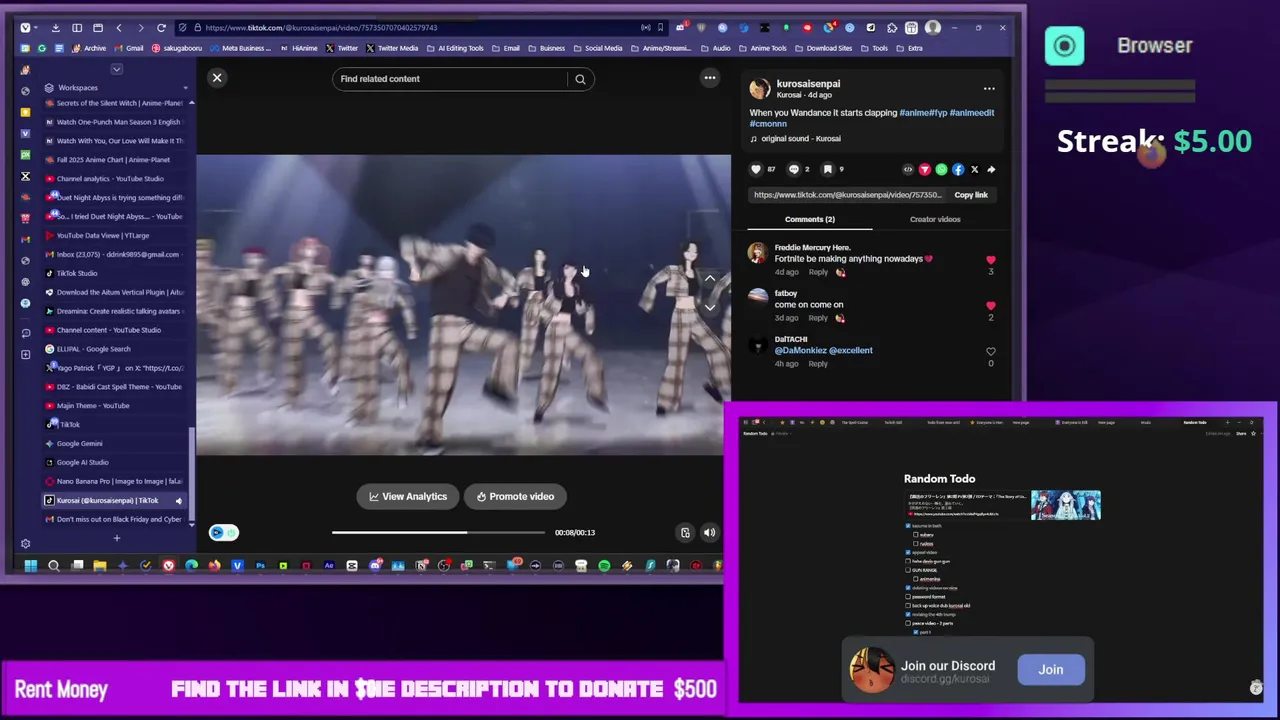
Task: Toggle the browser side panel icon
Action: pyautogui.click(x=77, y=28)
